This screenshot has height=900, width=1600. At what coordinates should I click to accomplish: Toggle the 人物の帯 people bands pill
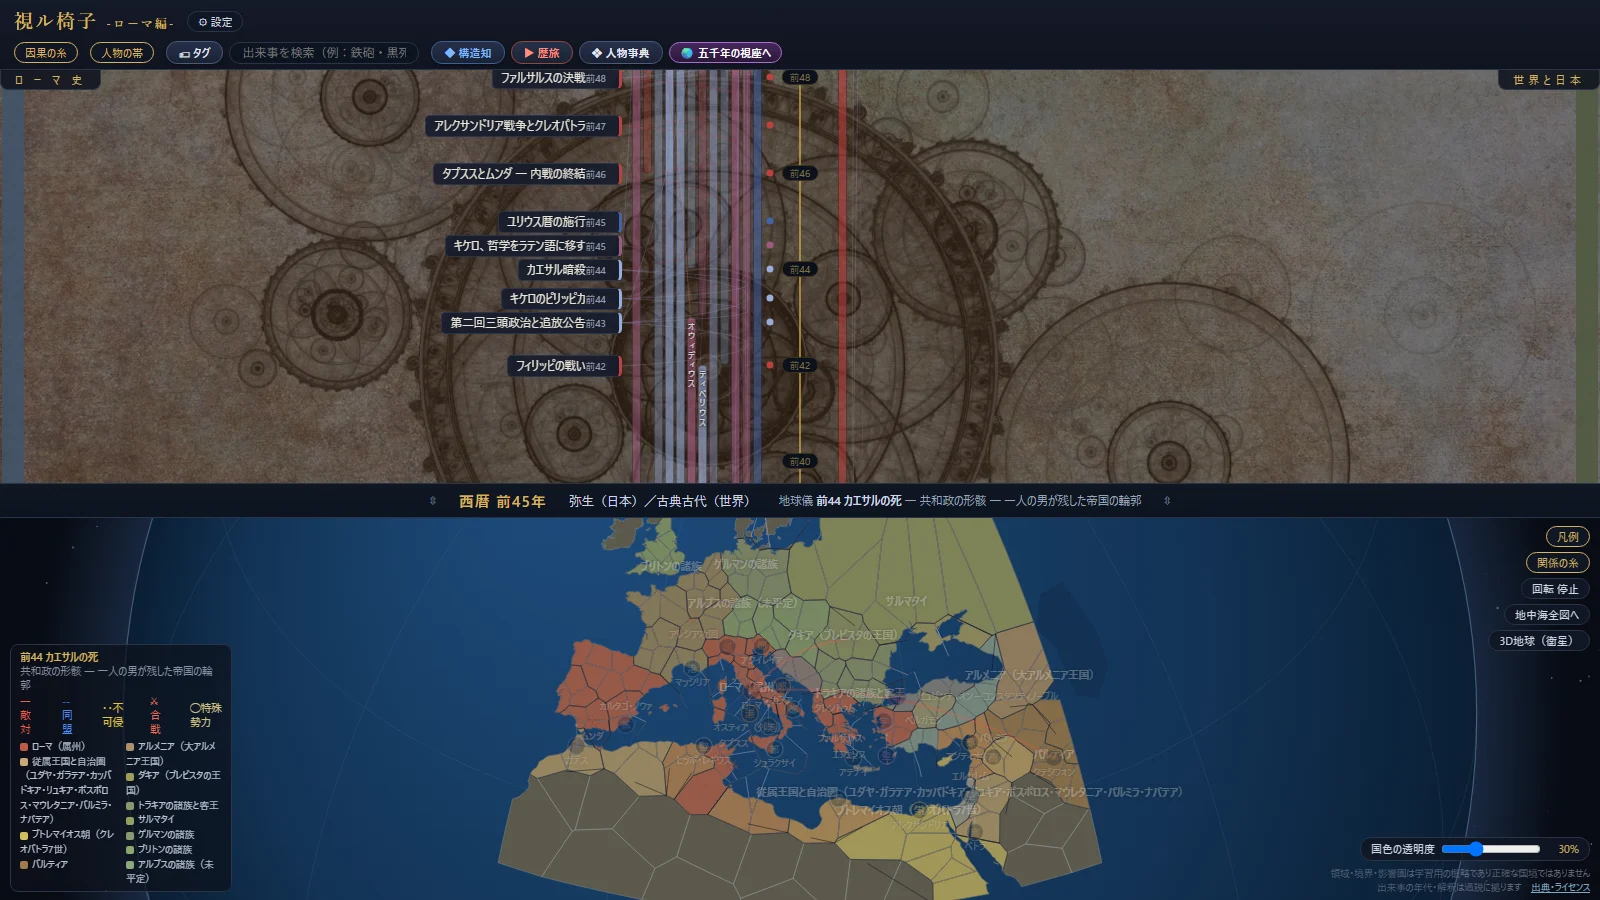(x=122, y=53)
